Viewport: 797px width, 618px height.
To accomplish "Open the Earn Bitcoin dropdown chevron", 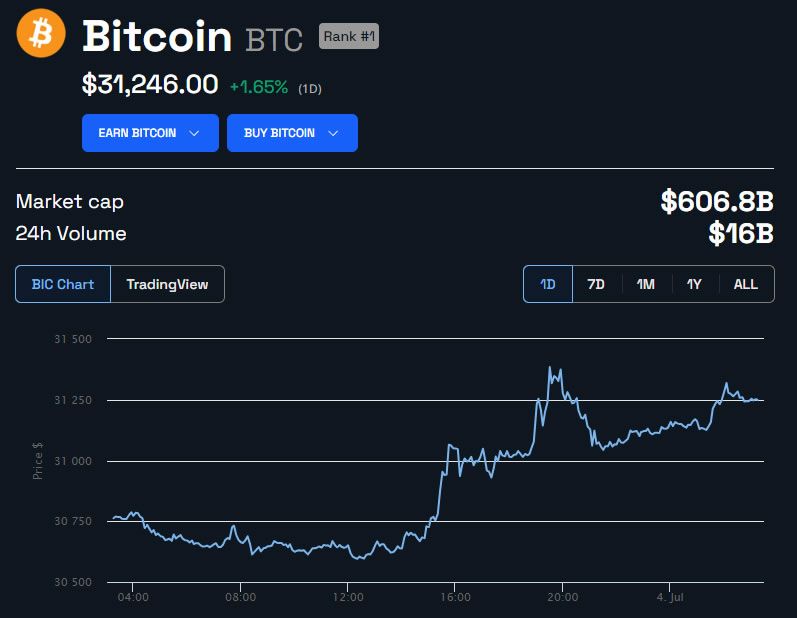I will tap(194, 133).
